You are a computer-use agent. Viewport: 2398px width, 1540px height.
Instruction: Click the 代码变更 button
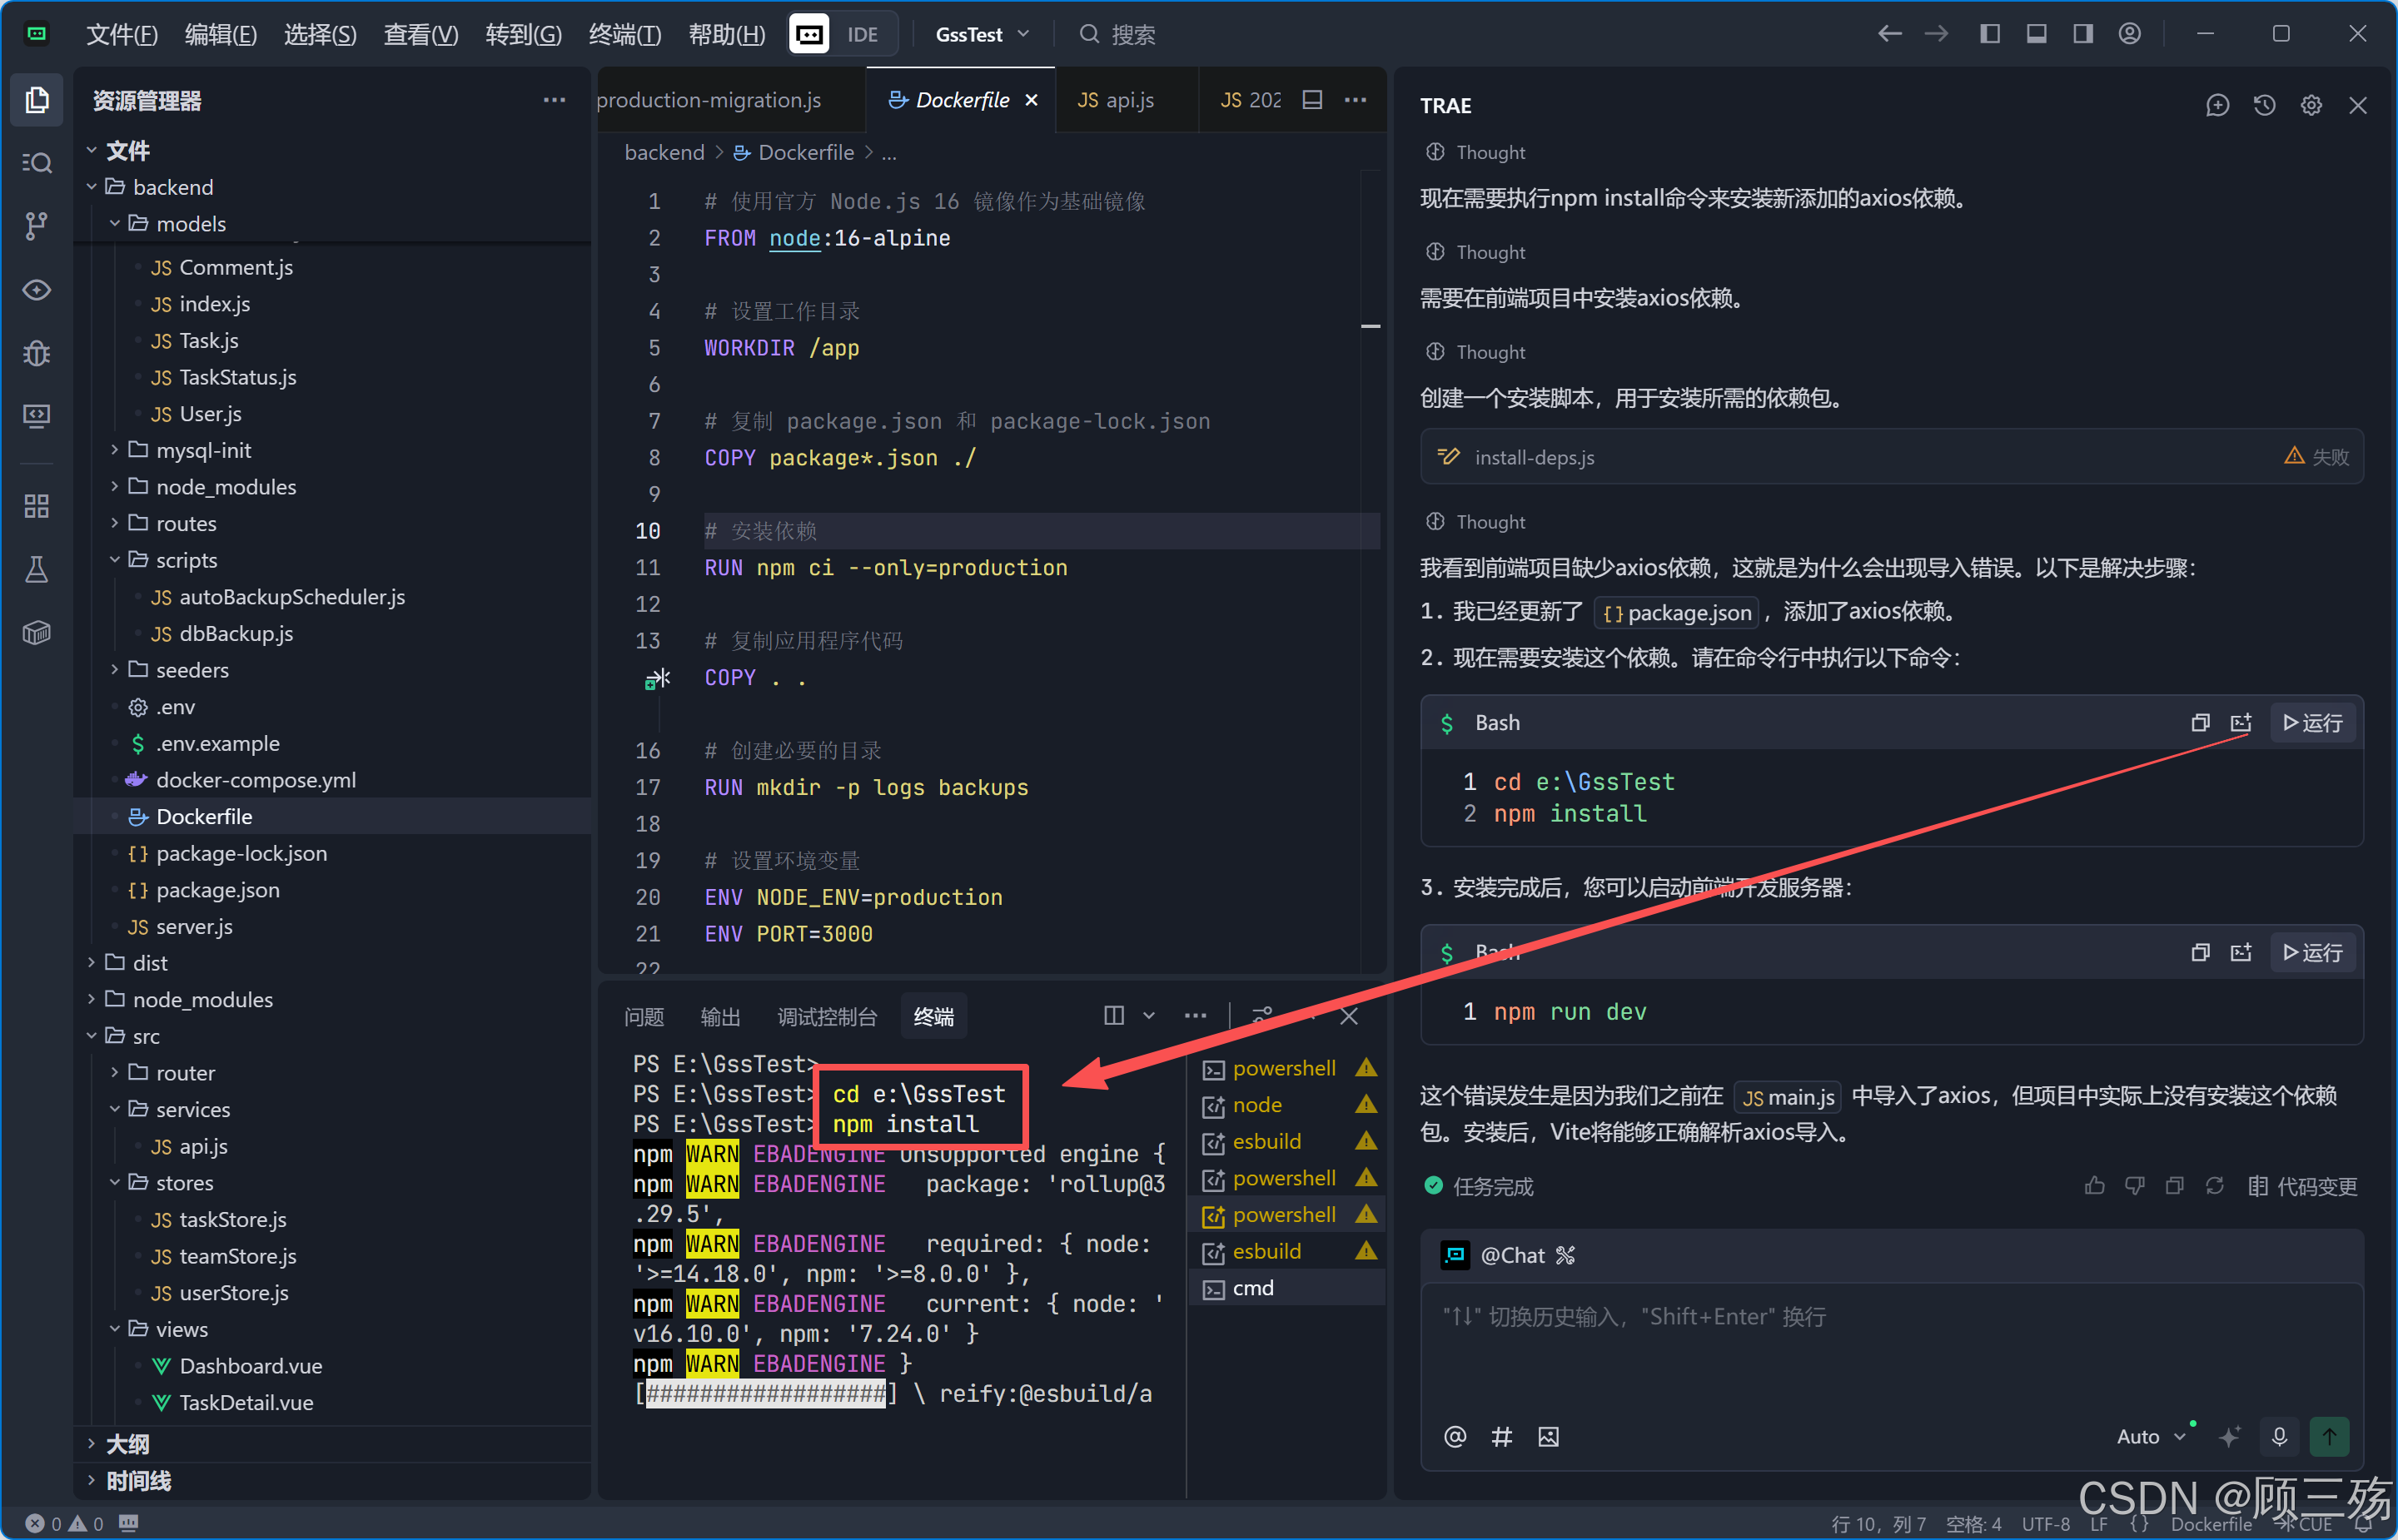pos(2303,1187)
